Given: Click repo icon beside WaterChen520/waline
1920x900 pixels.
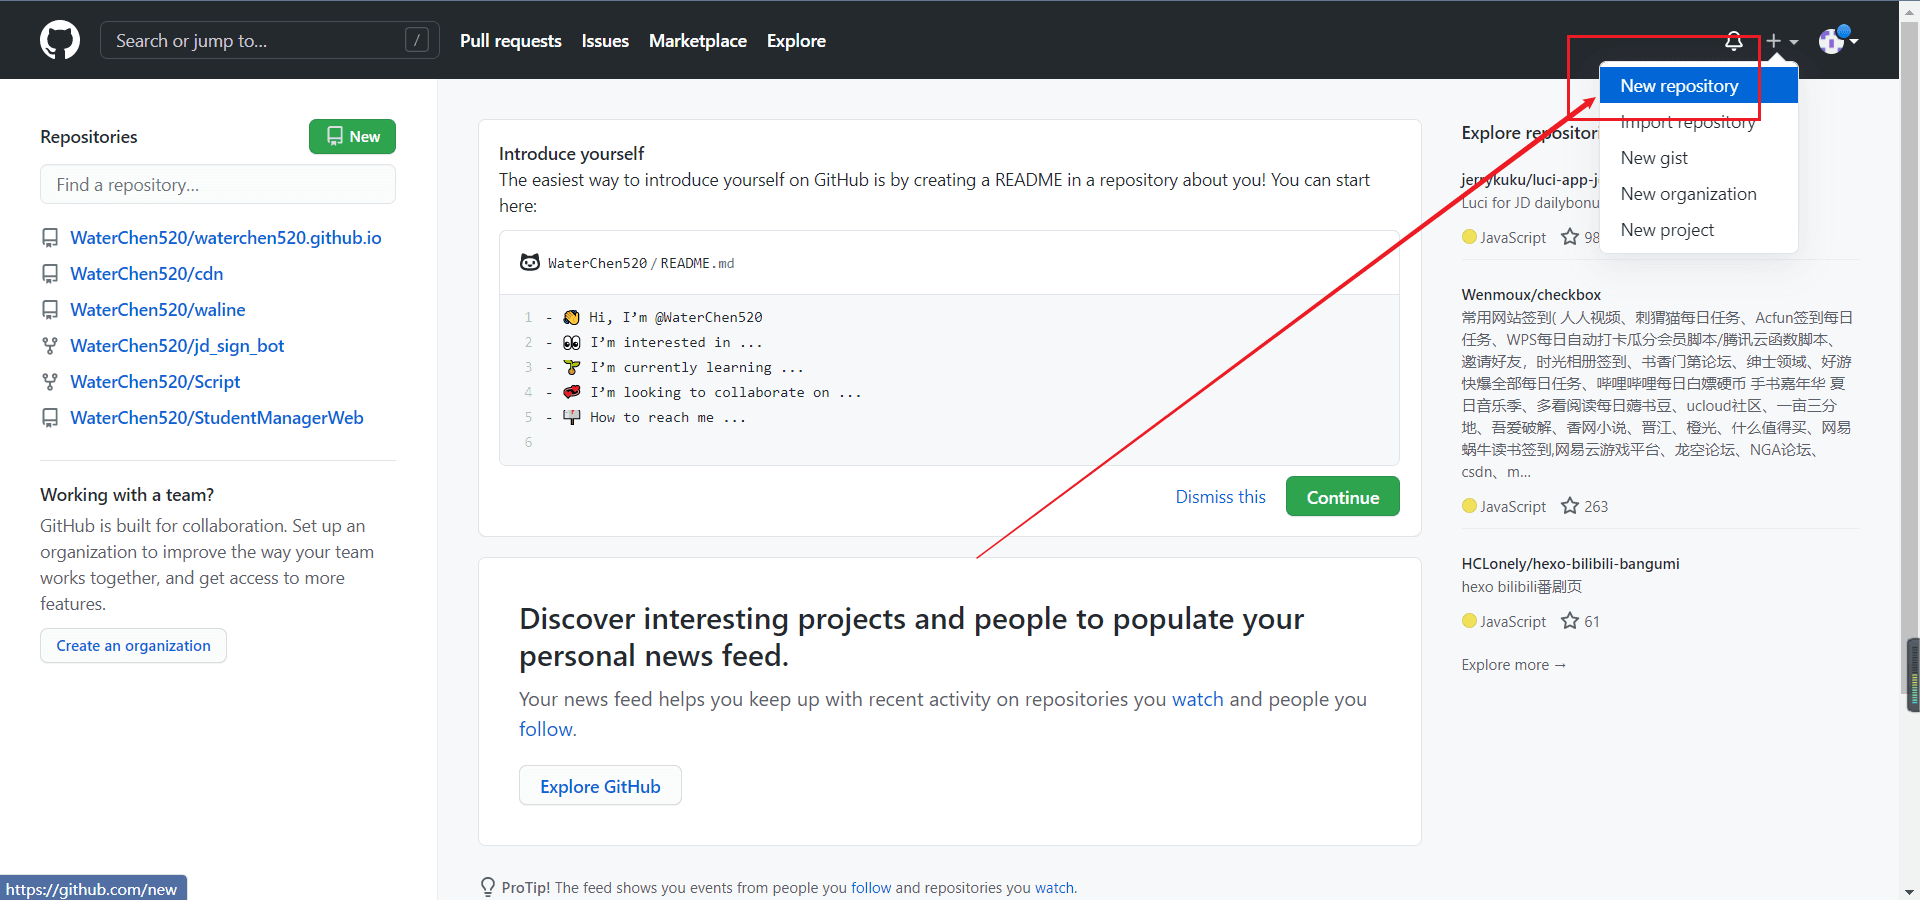Looking at the screenshot, I should pyautogui.click(x=50, y=310).
